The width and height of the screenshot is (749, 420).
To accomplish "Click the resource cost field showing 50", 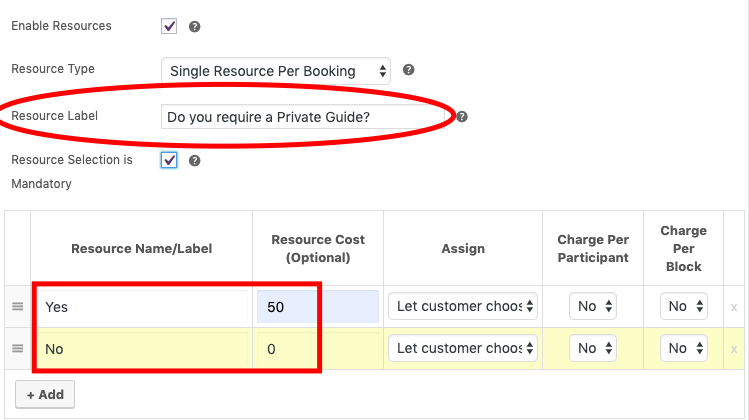I will coord(317,307).
